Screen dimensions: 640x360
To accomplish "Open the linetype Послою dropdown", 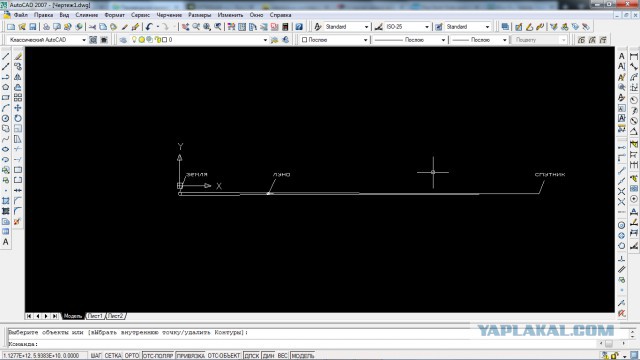I will point(443,40).
